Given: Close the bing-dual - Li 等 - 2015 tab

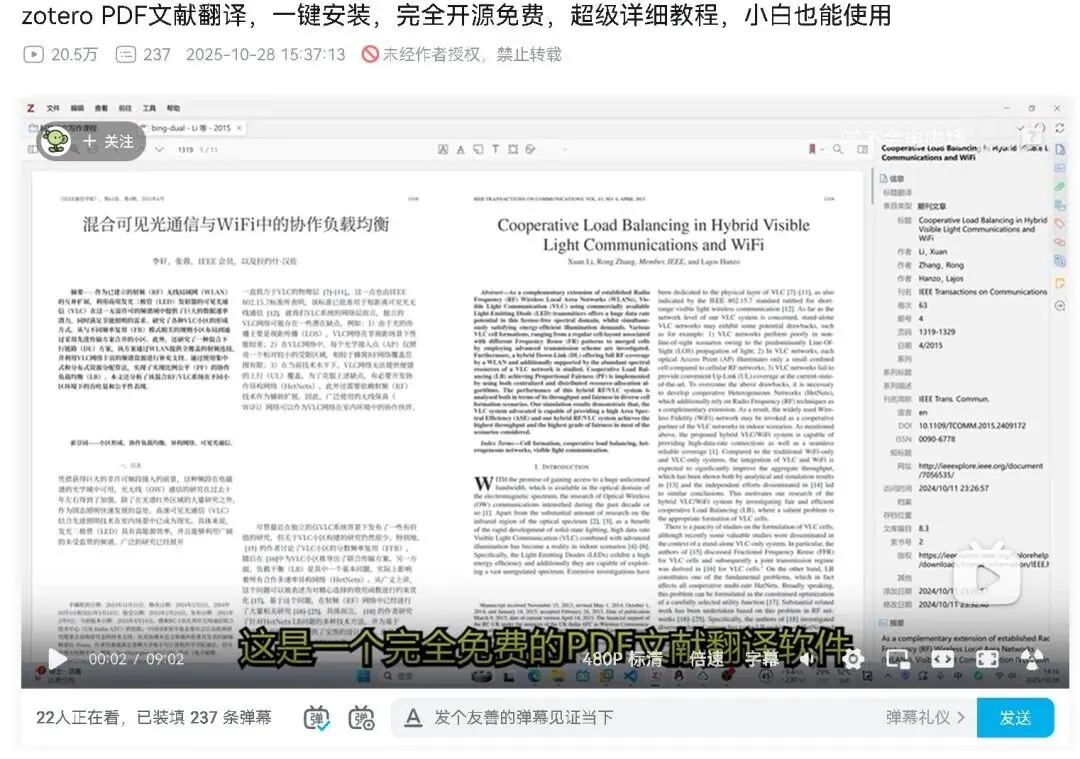Looking at the screenshot, I should click(x=239, y=128).
